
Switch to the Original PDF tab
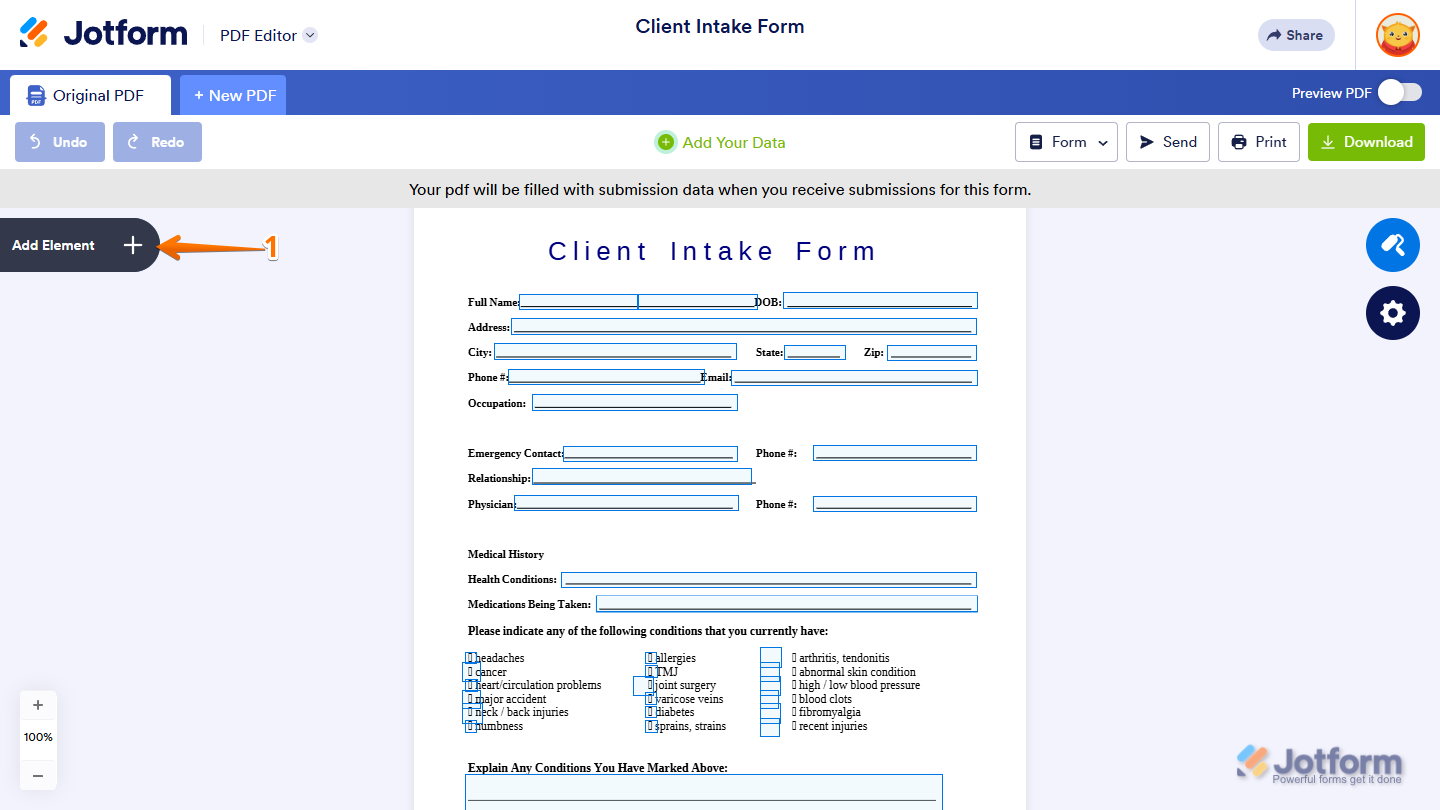pos(90,94)
